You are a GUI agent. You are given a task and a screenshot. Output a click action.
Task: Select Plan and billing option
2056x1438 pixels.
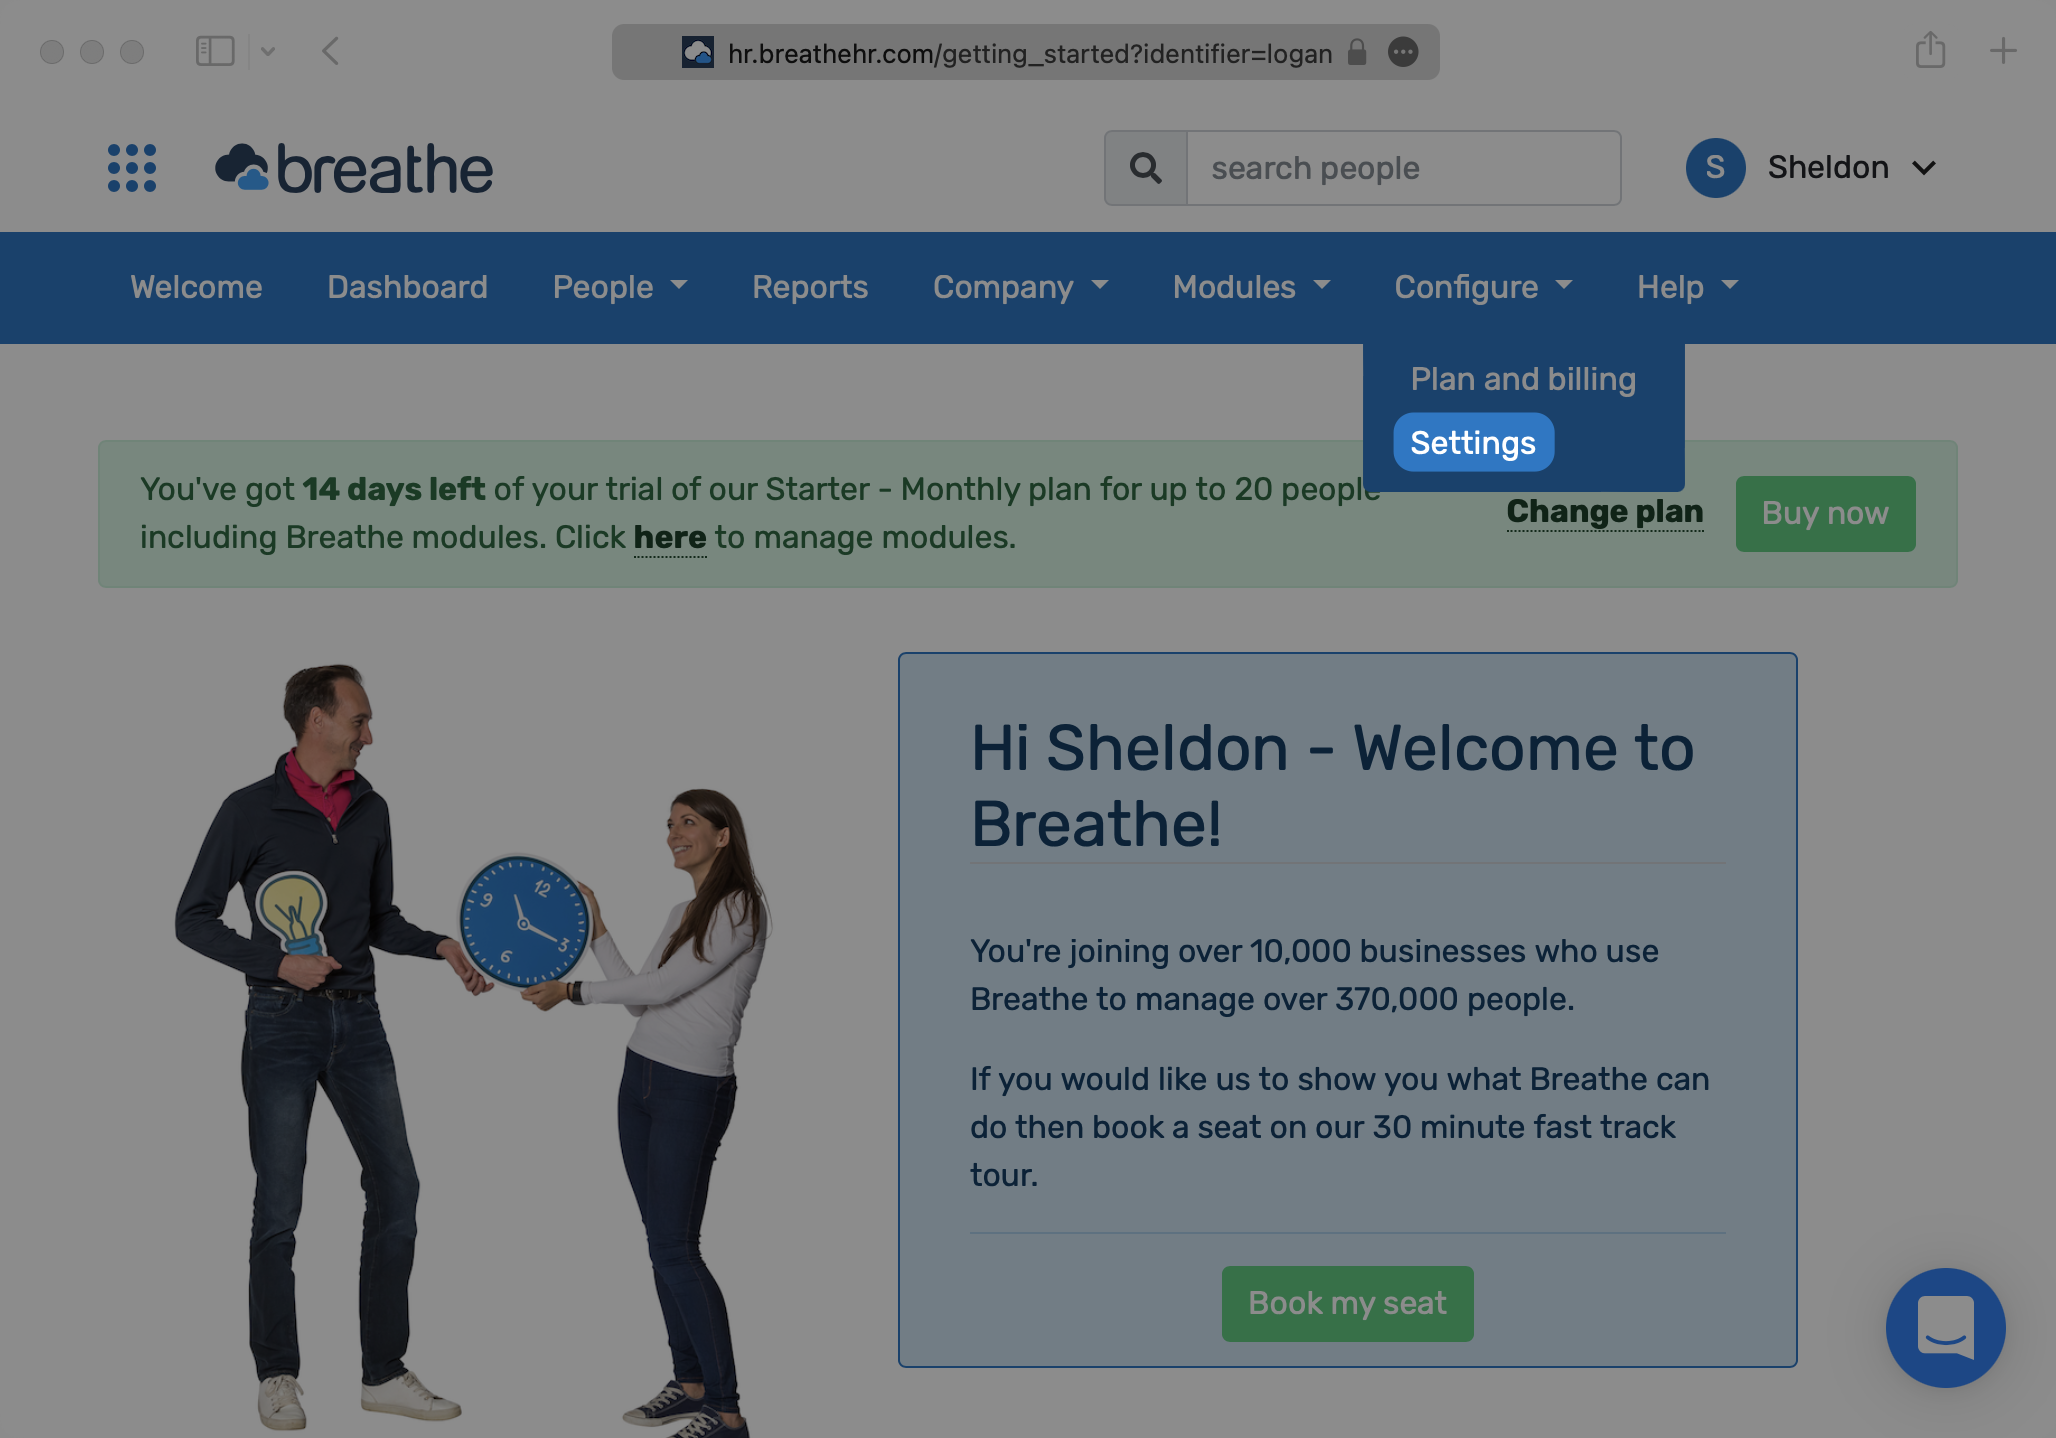1522,378
